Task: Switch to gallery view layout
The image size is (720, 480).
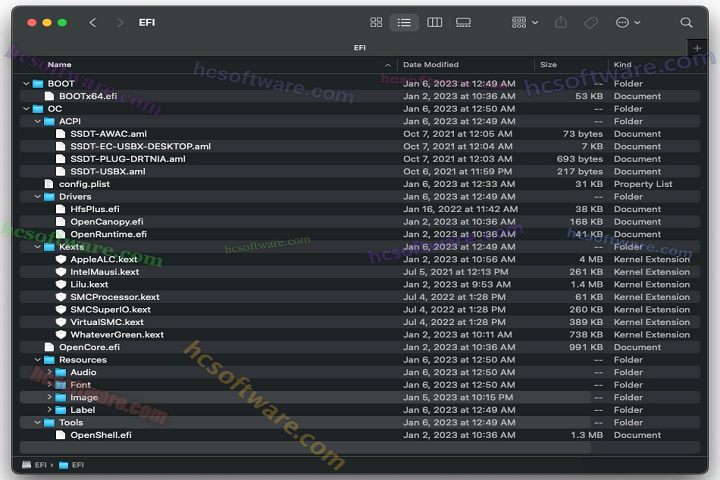Action: [x=463, y=22]
